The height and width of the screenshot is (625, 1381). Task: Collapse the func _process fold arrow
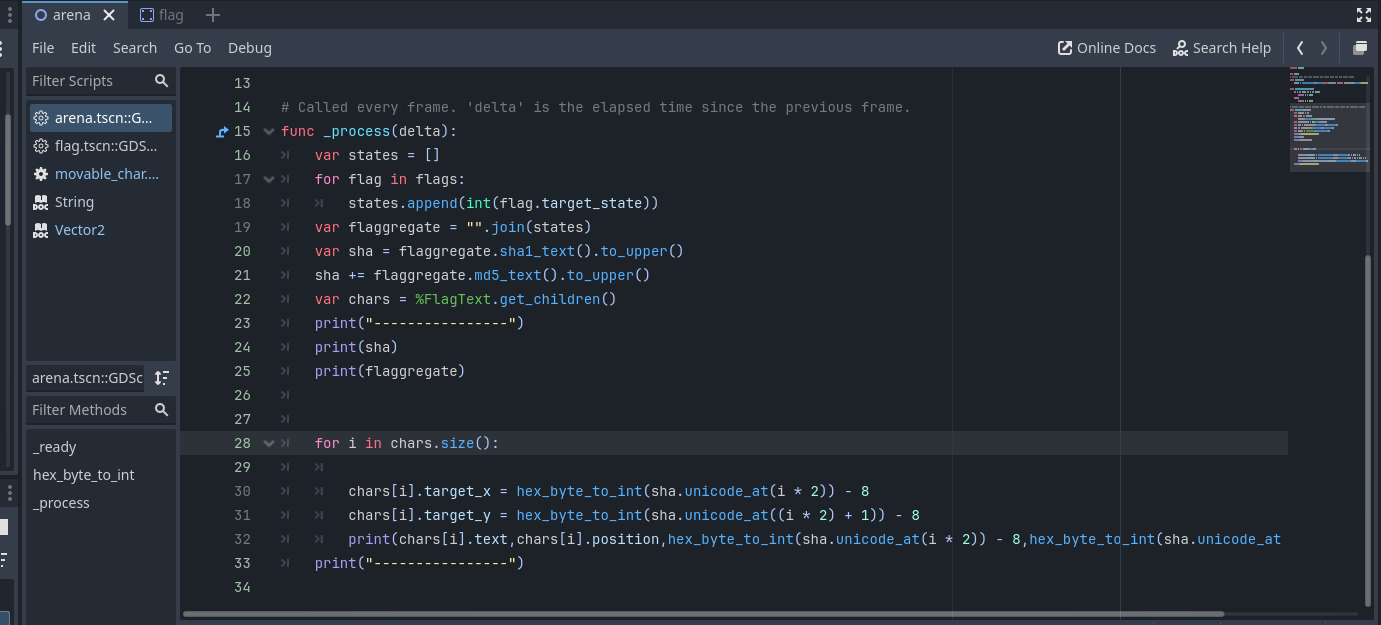click(x=268, y=131)
